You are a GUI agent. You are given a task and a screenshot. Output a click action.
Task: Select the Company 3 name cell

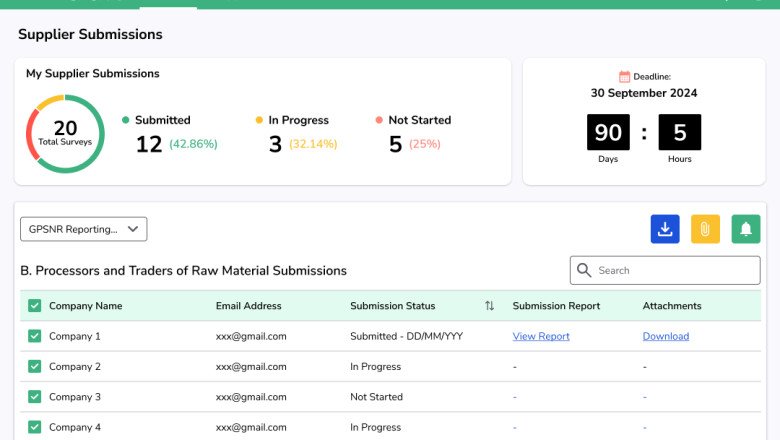click(x=75, y=397)
